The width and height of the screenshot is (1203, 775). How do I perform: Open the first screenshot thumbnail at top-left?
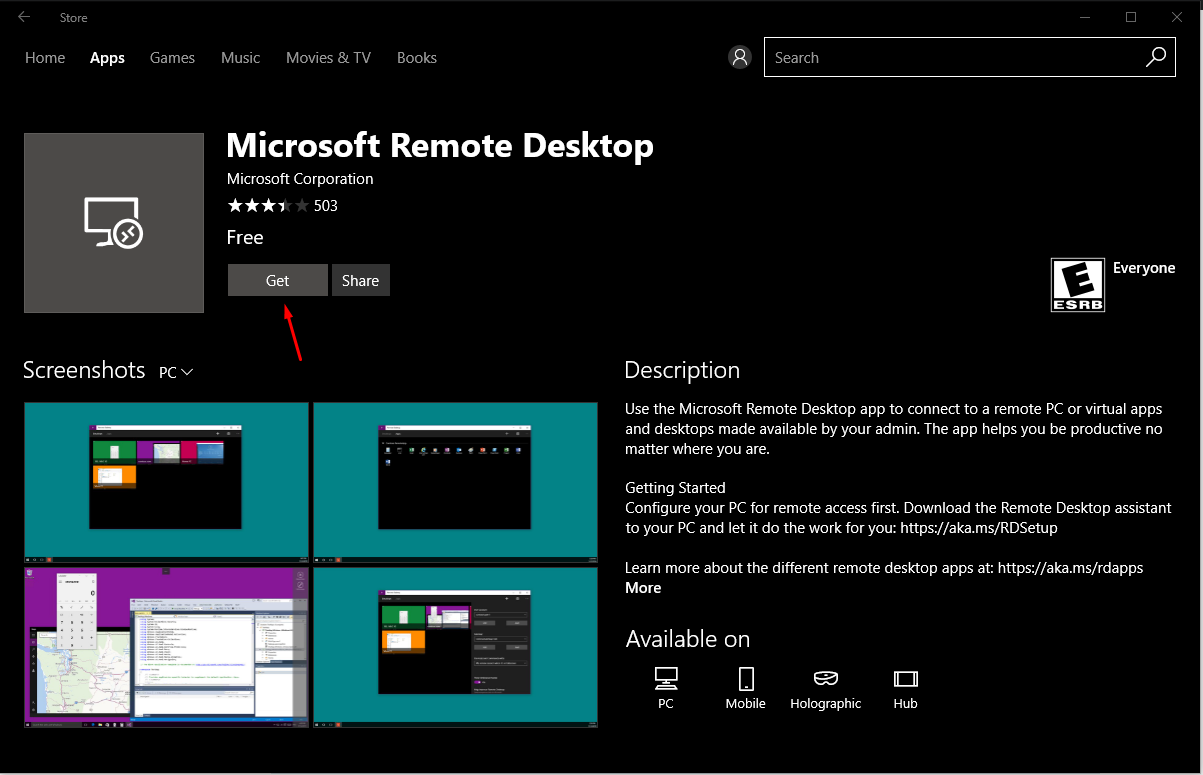(x=166, y=480)
